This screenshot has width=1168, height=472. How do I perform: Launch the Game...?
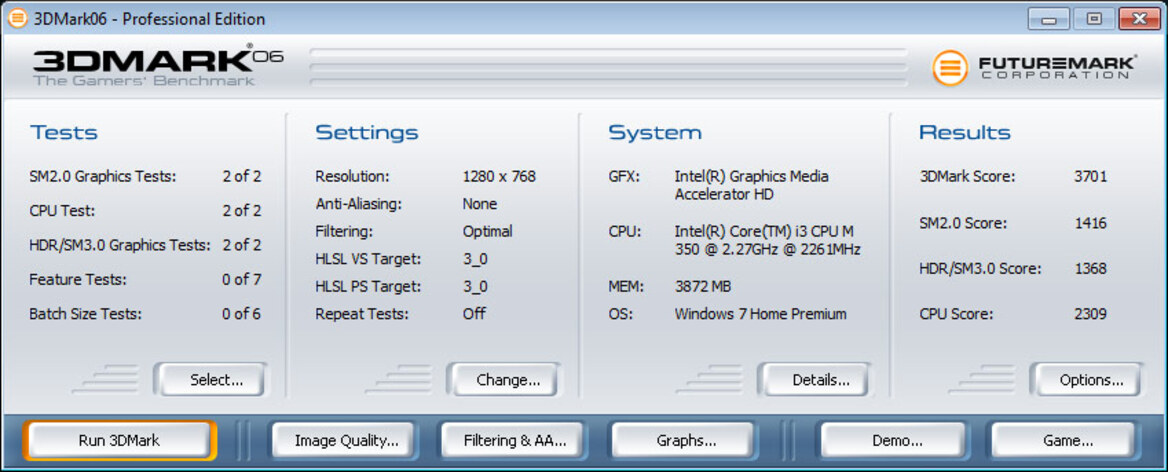tap(1062, 440)
